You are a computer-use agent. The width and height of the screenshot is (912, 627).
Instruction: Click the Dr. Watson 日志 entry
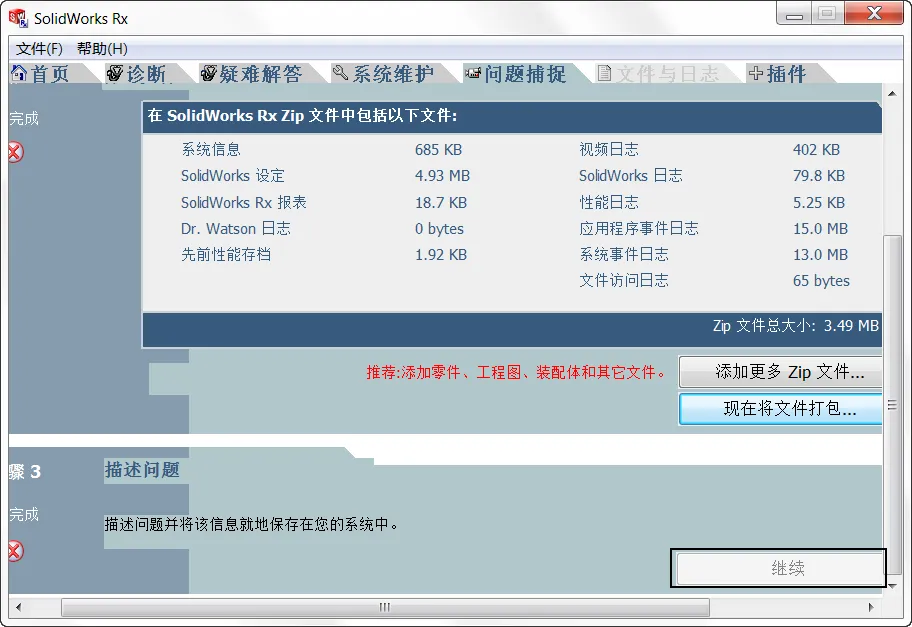236,229
